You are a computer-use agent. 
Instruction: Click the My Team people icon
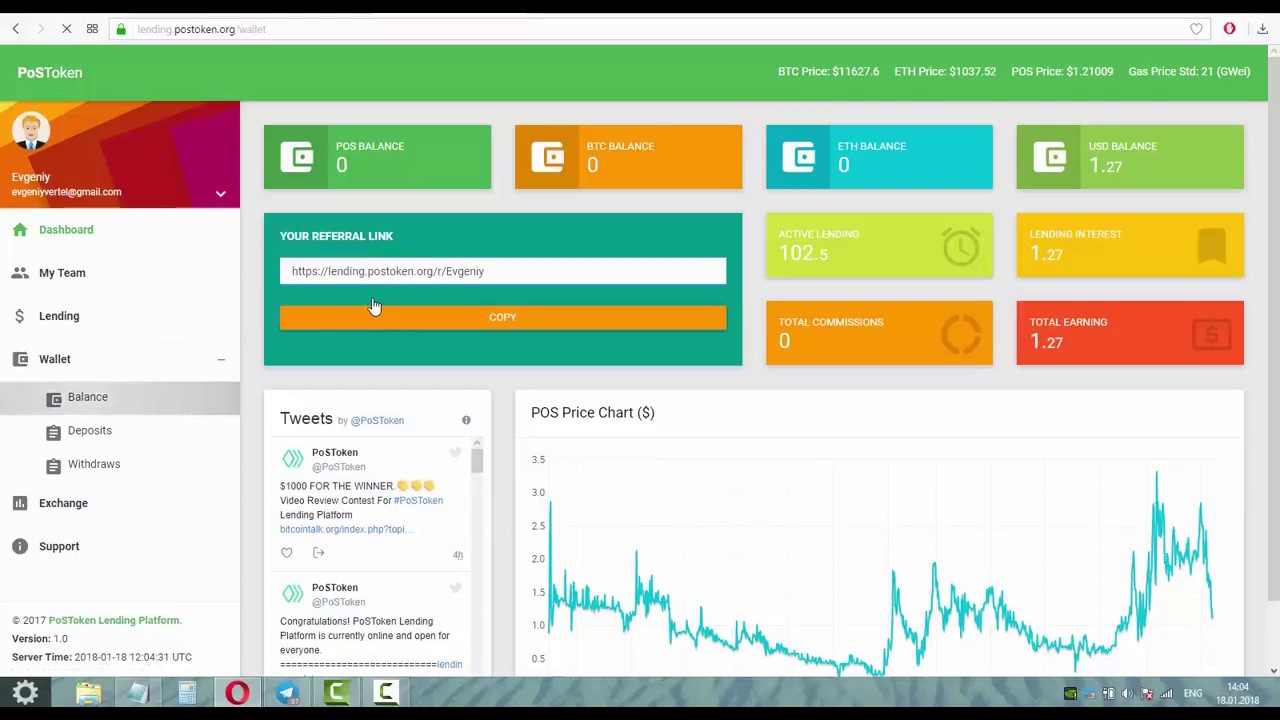tap(20, 273)
